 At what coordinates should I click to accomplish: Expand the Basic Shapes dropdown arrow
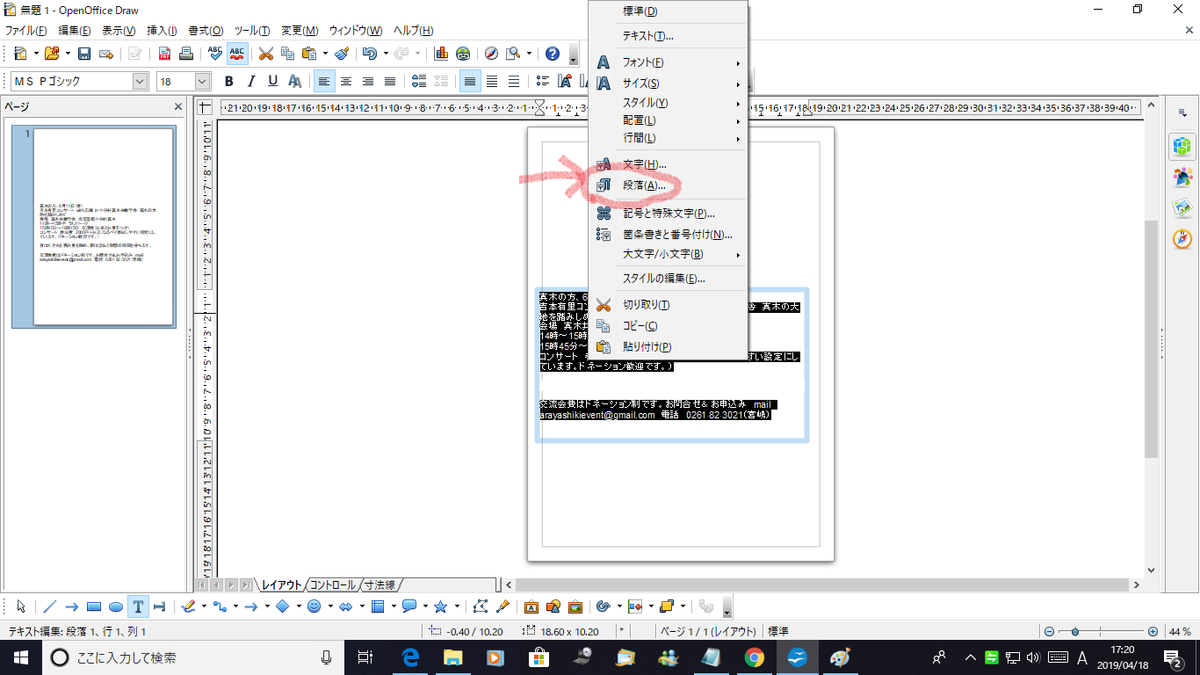point(299,607)
